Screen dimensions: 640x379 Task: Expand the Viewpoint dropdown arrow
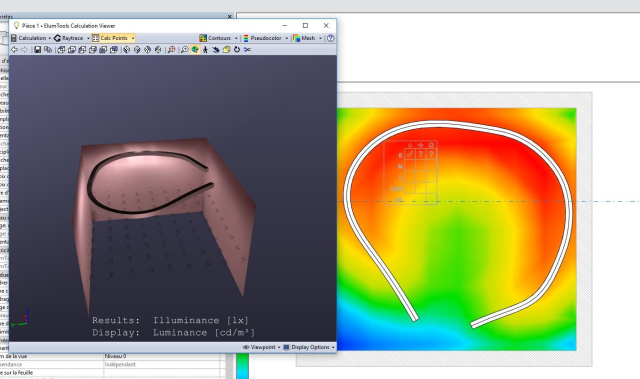[279, 348]
